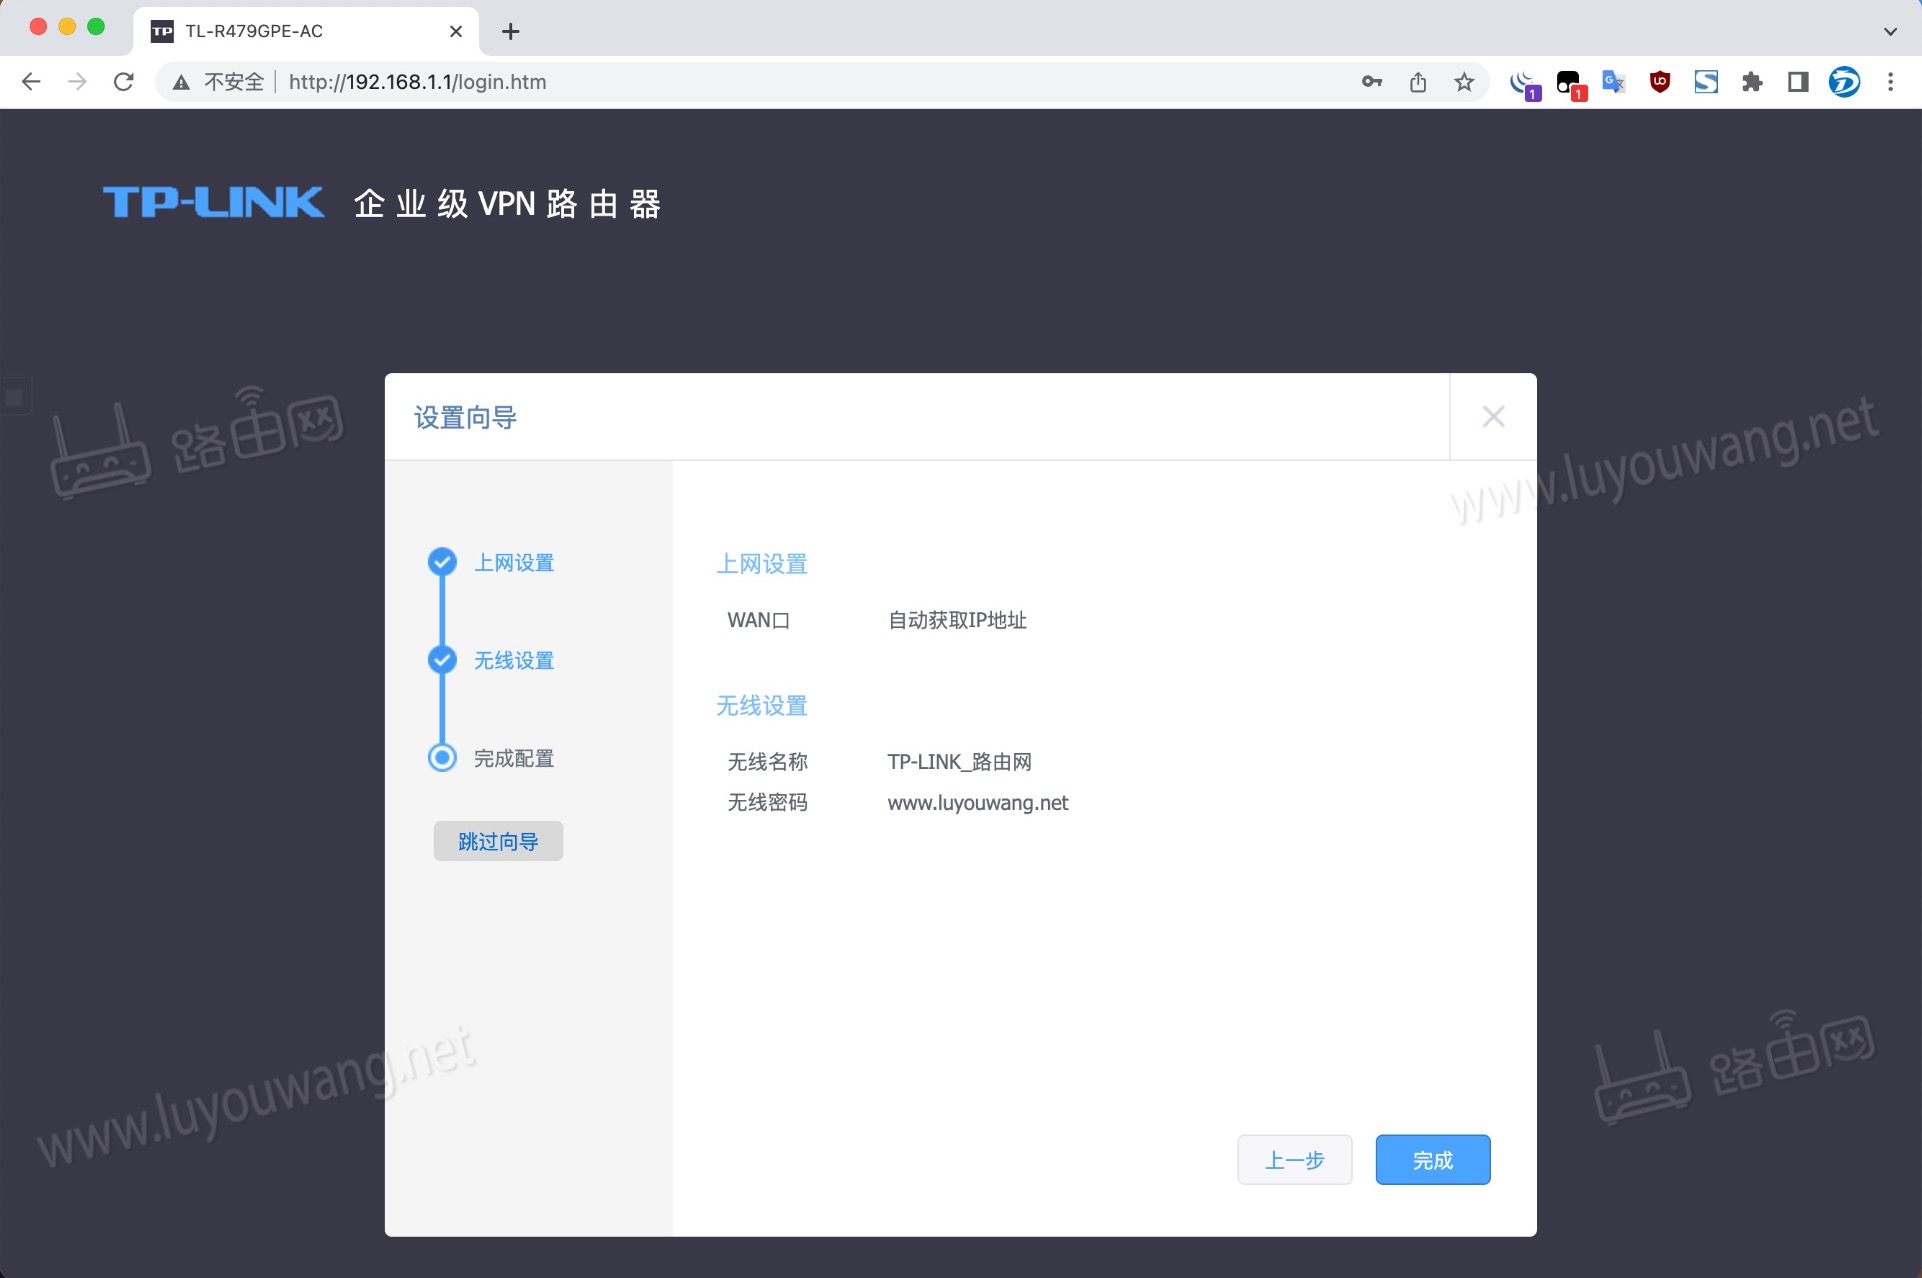
Task: Open the Google Translate extension
Action: (x=1613, y=82)
